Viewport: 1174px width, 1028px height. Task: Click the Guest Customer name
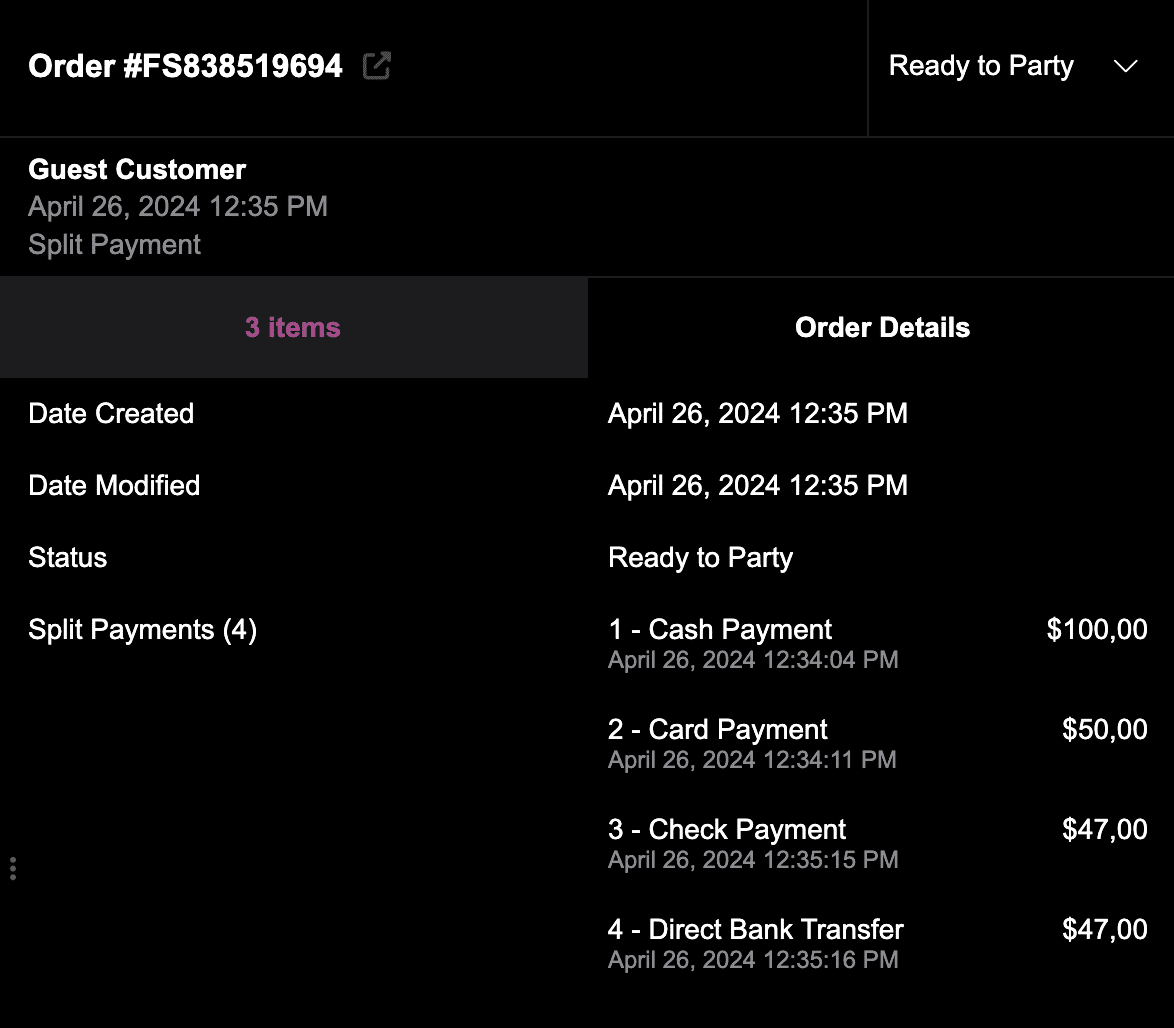pyautogui.click(x=137, y=169)
